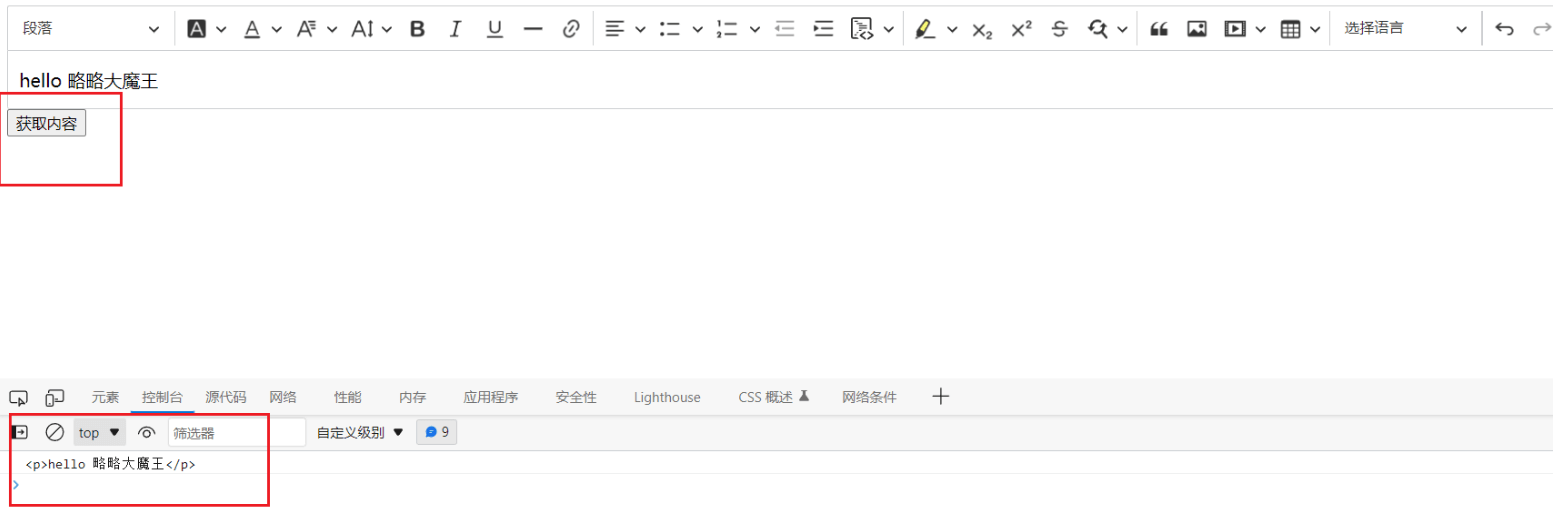Expand the code block language arrow
The height and width of the screenshot is (532, 1553).
887,29
